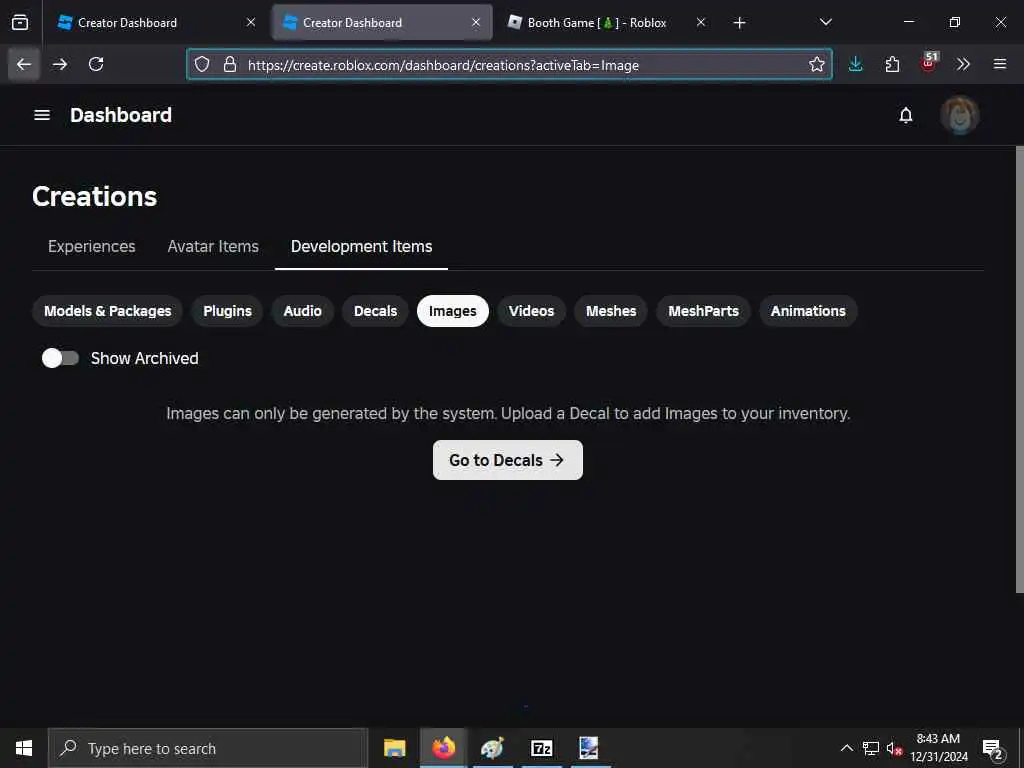1024x768 pixels.
Task: Open the extensions puzzle icon
Action: point(892,64)
